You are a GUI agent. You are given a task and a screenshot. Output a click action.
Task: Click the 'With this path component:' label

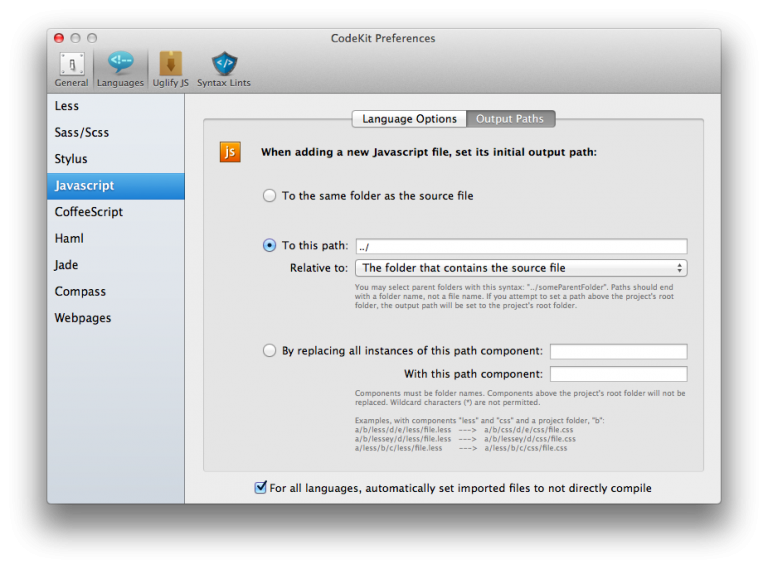[473, 374]
